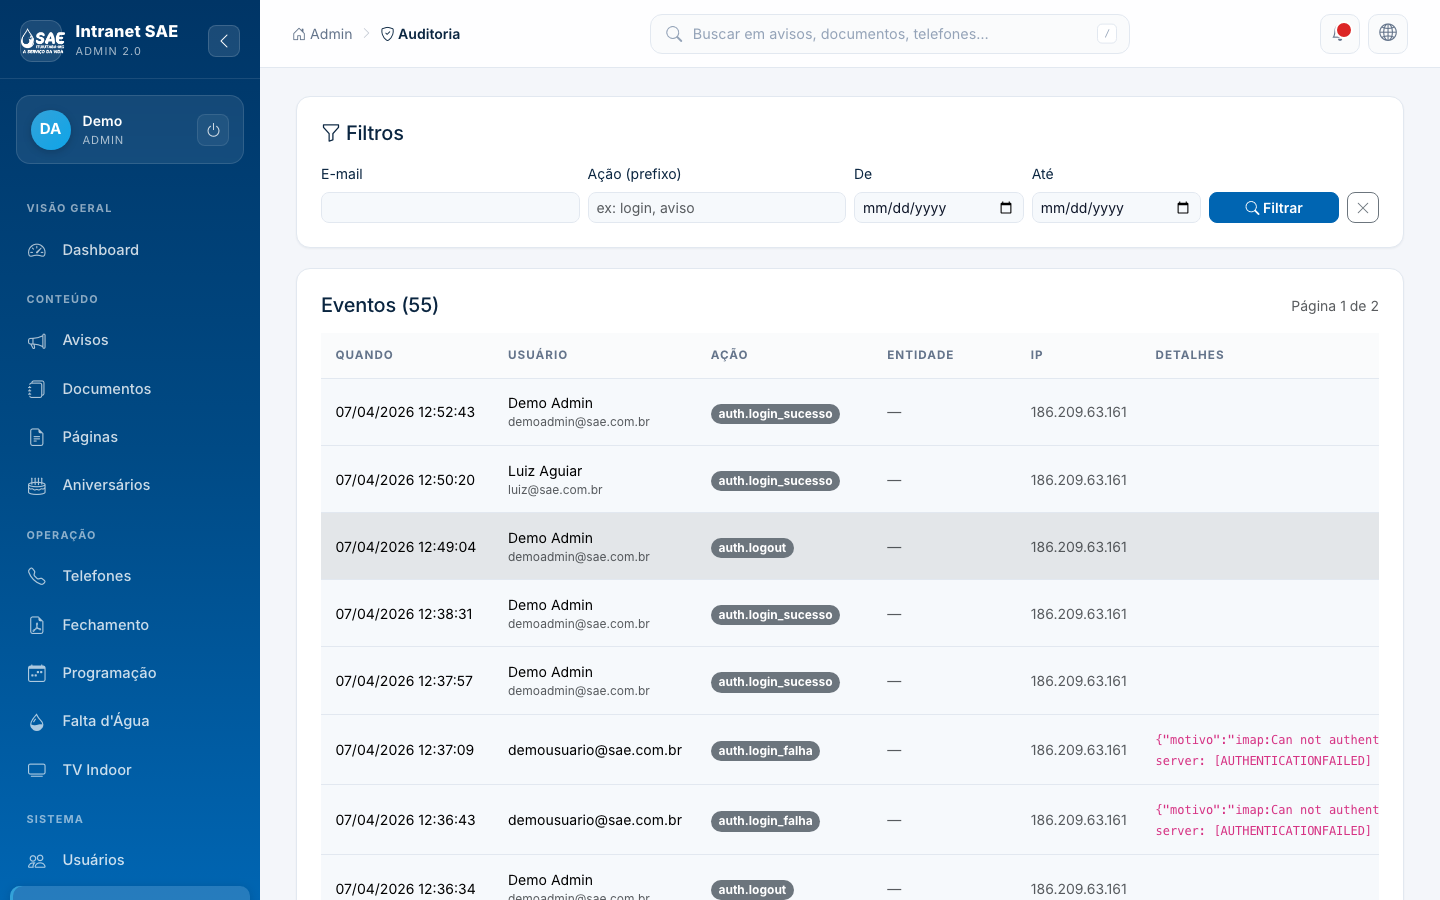Screen dimensions: 1440x900
Task: Click the Programação calendar icon
Action: pyautogui.click(x=37, y=673)
